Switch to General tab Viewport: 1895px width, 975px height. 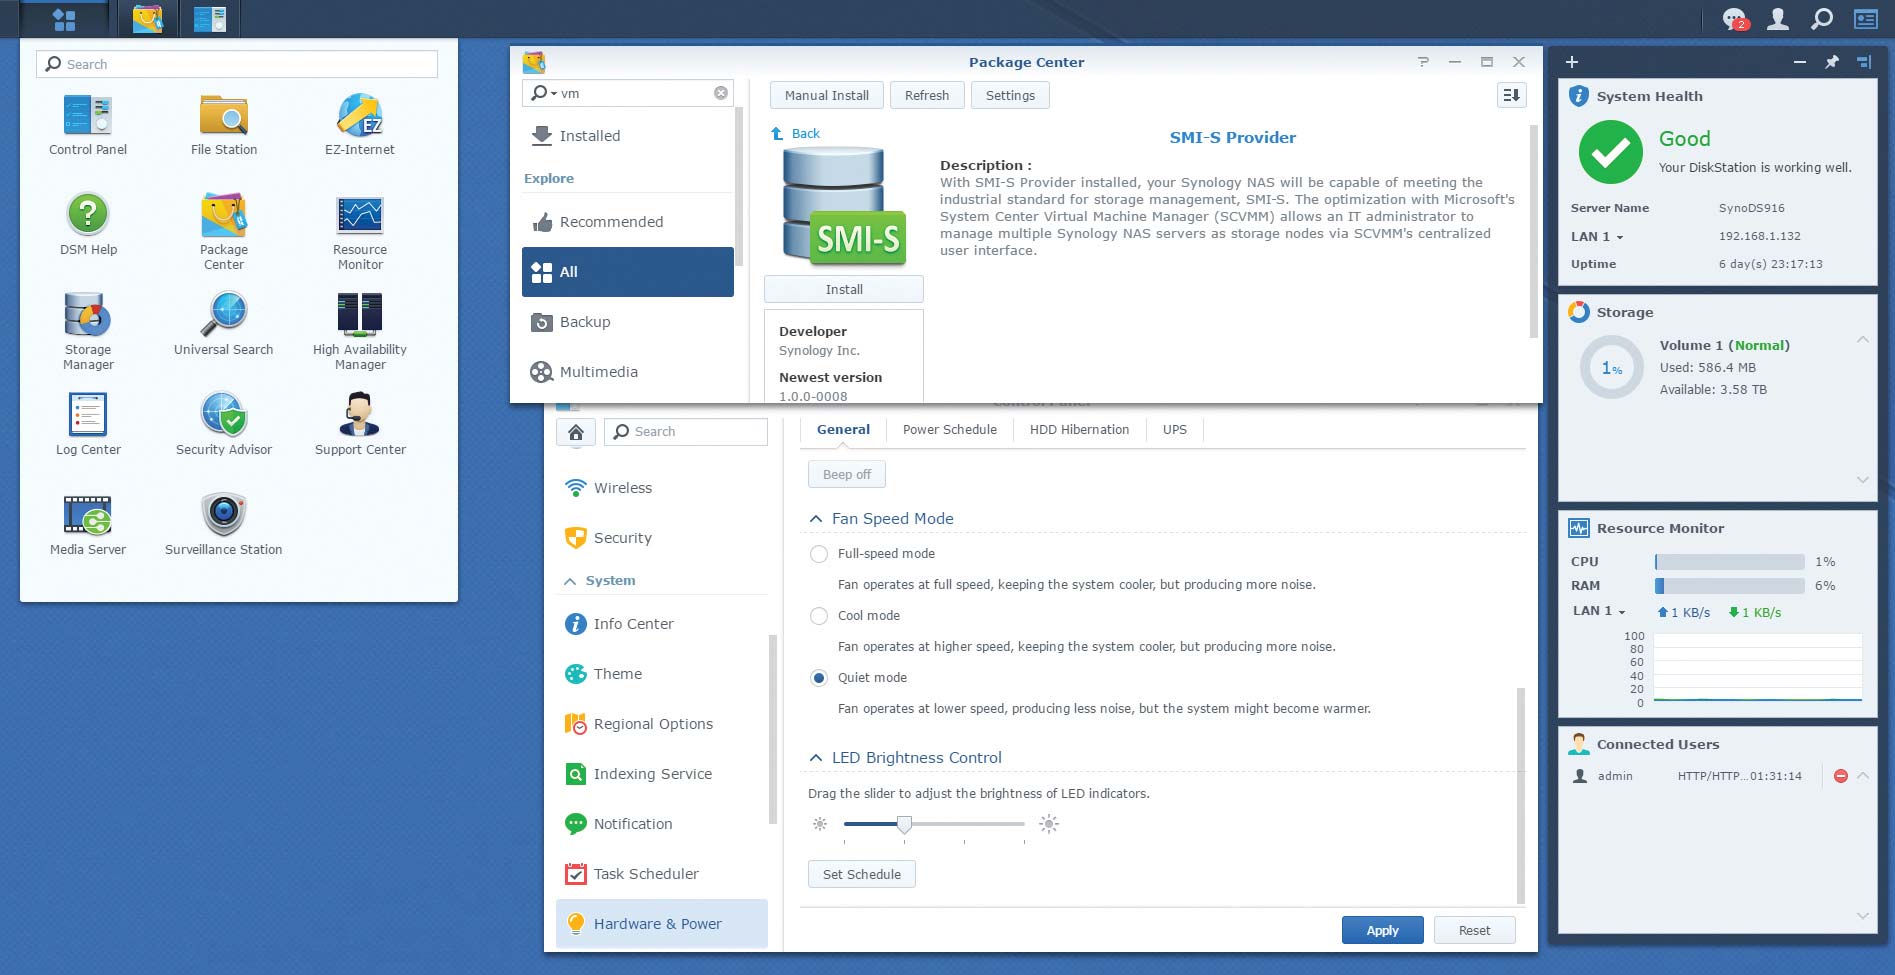point(843,430)
